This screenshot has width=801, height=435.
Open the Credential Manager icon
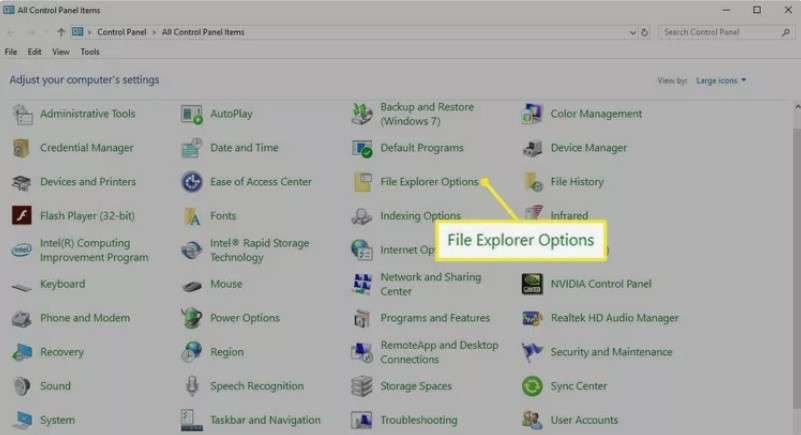(21, 148)
